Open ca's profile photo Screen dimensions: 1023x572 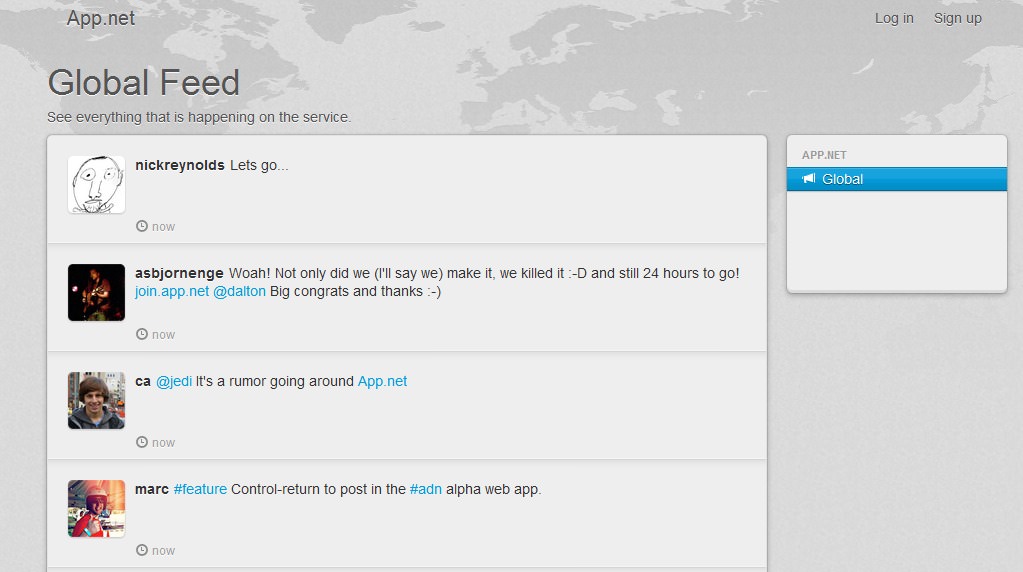[97, 400]
